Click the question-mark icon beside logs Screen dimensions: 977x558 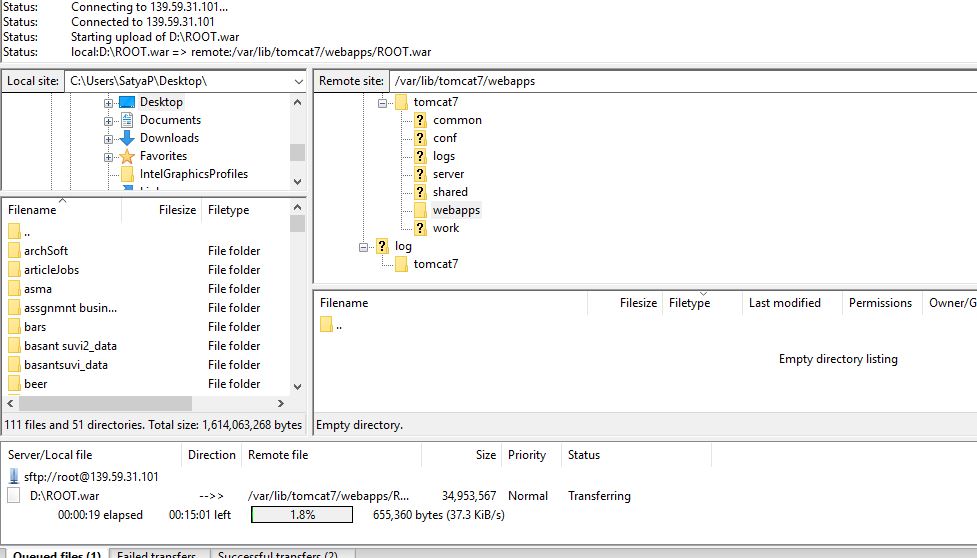420,156
